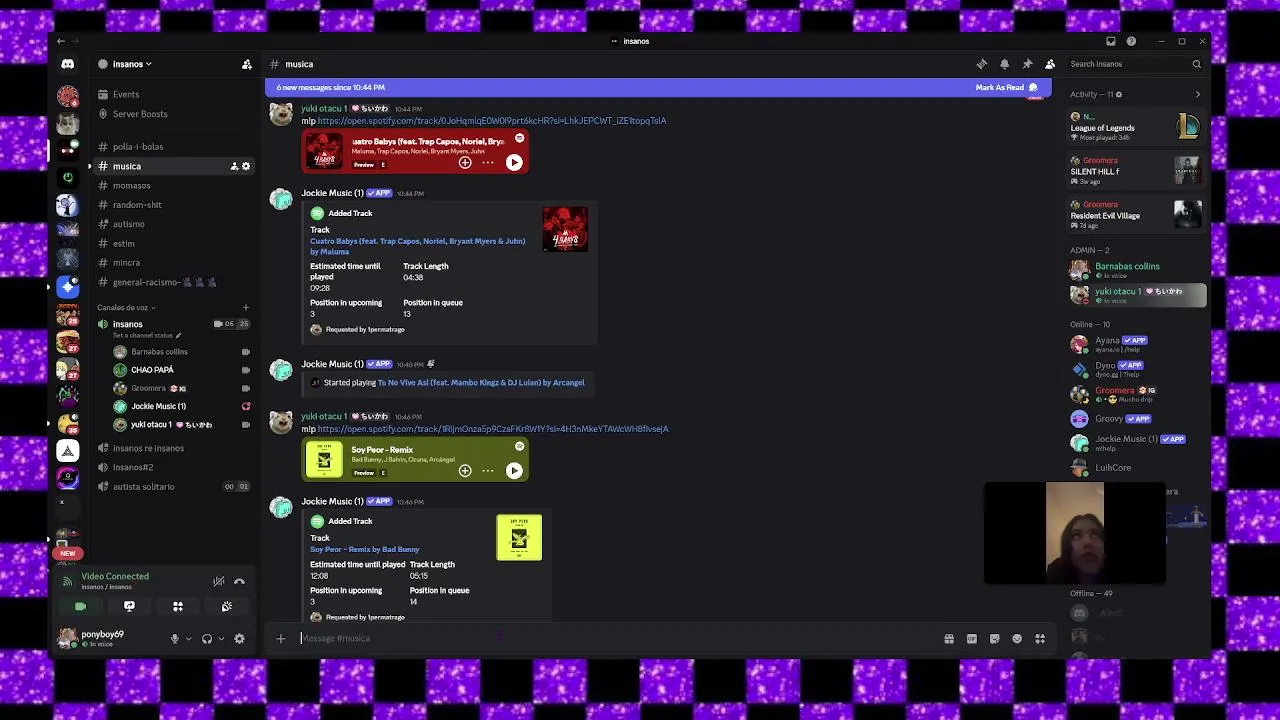Open the help icon in title bar
Viewport: 1280px width, 720px height.
(1131, 41)
